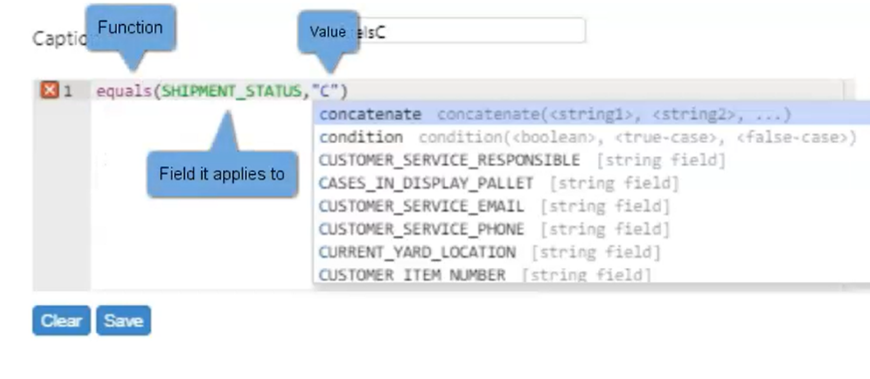Choose CUSTOMER_ITEM_NUMBER string field suggestion
870x379 pixels.
coord(591,274)
